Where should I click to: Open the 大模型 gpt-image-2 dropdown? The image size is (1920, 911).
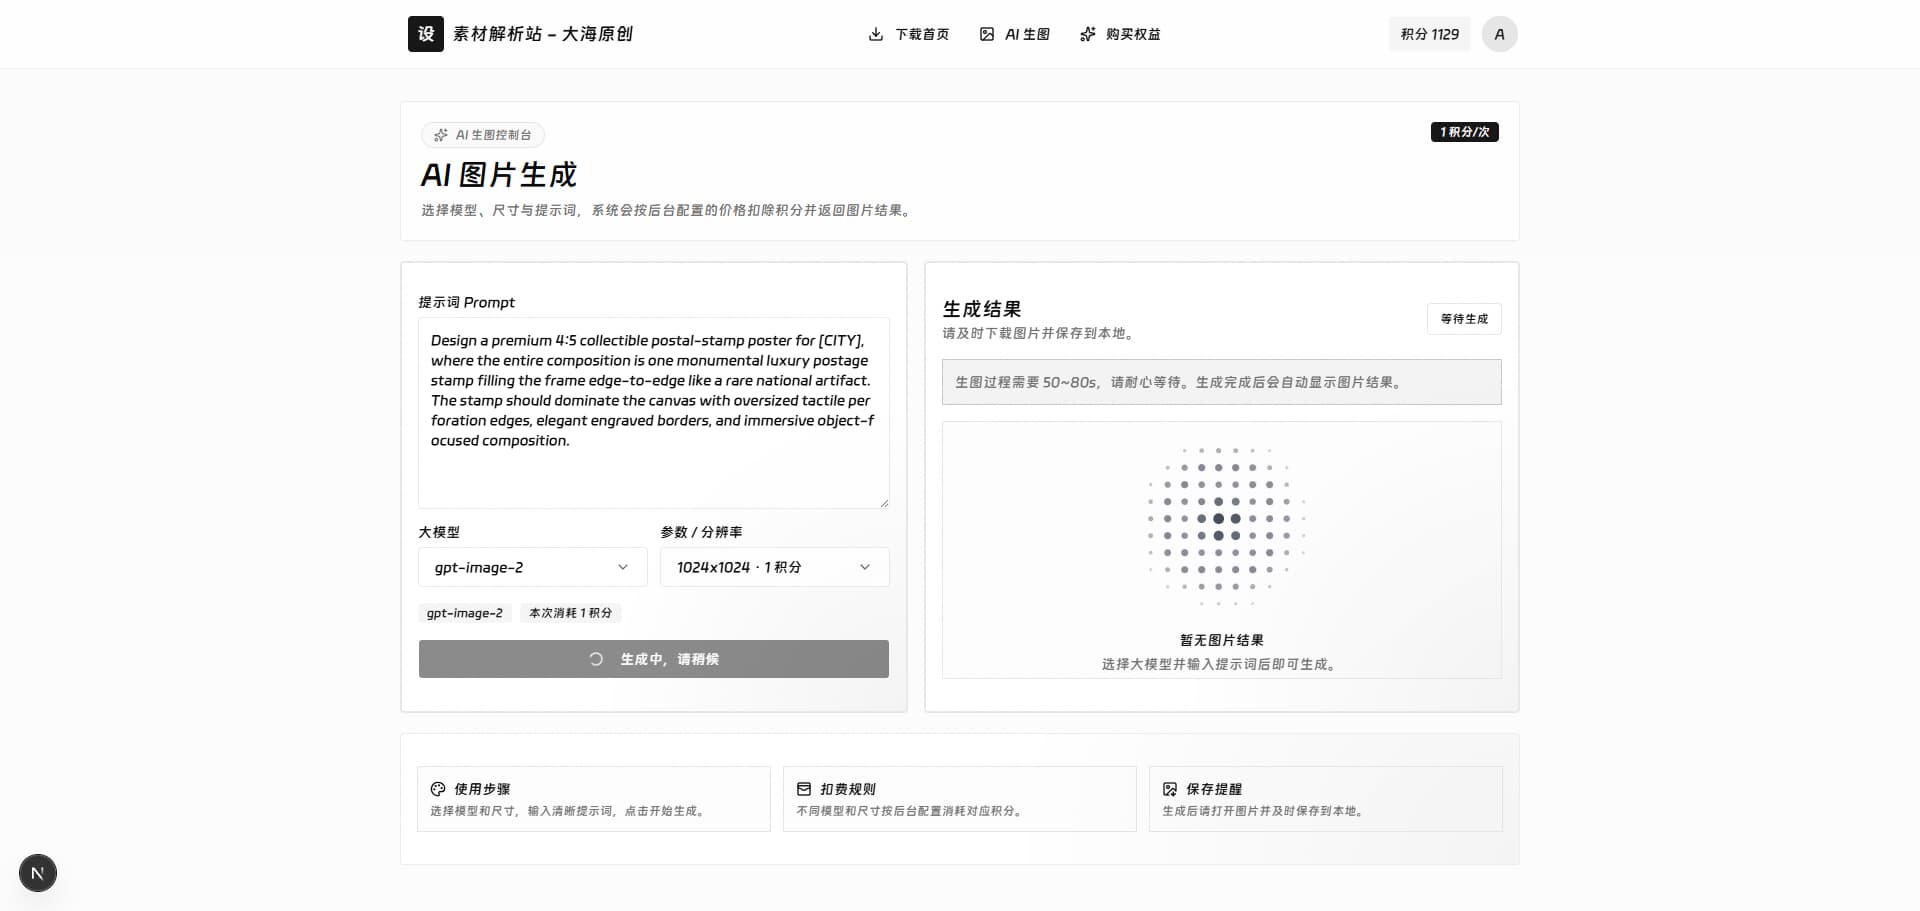[x=533, y=567]
